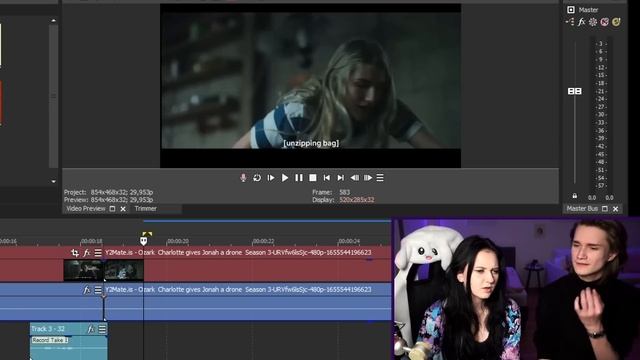Click the Display 520x285x32 value
This screenshot has width=640, height=360.
click(x=357, y=200)
